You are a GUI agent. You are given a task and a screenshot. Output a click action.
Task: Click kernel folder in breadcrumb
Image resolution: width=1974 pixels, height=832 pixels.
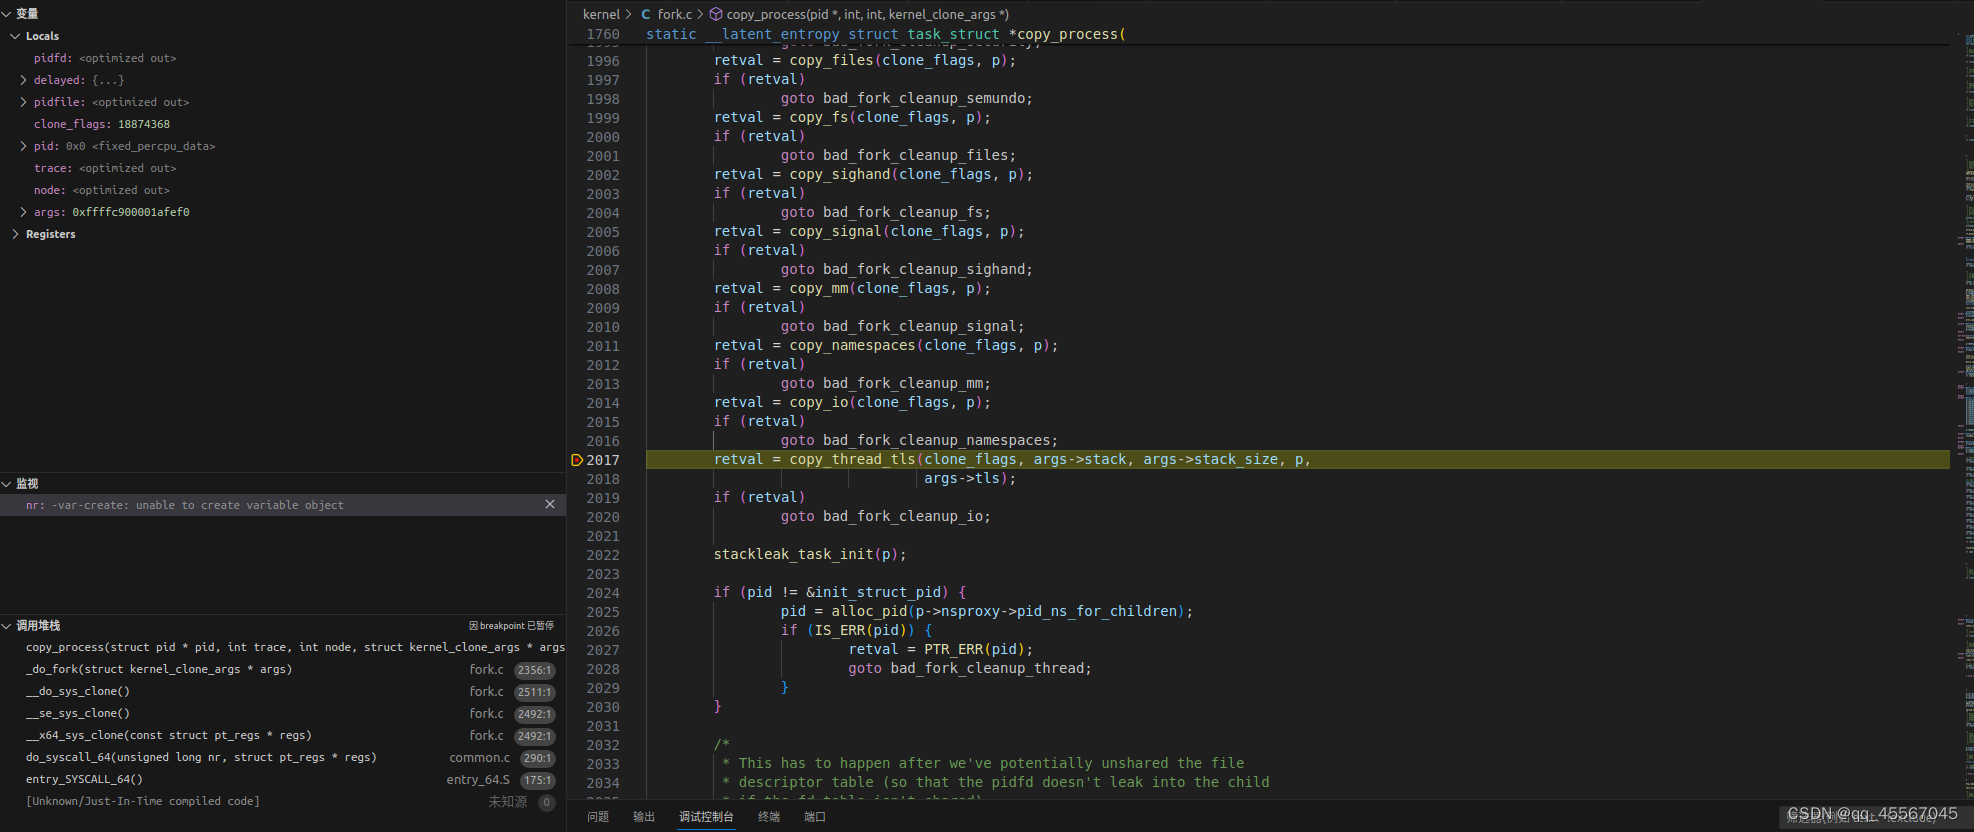click(601, 14)
